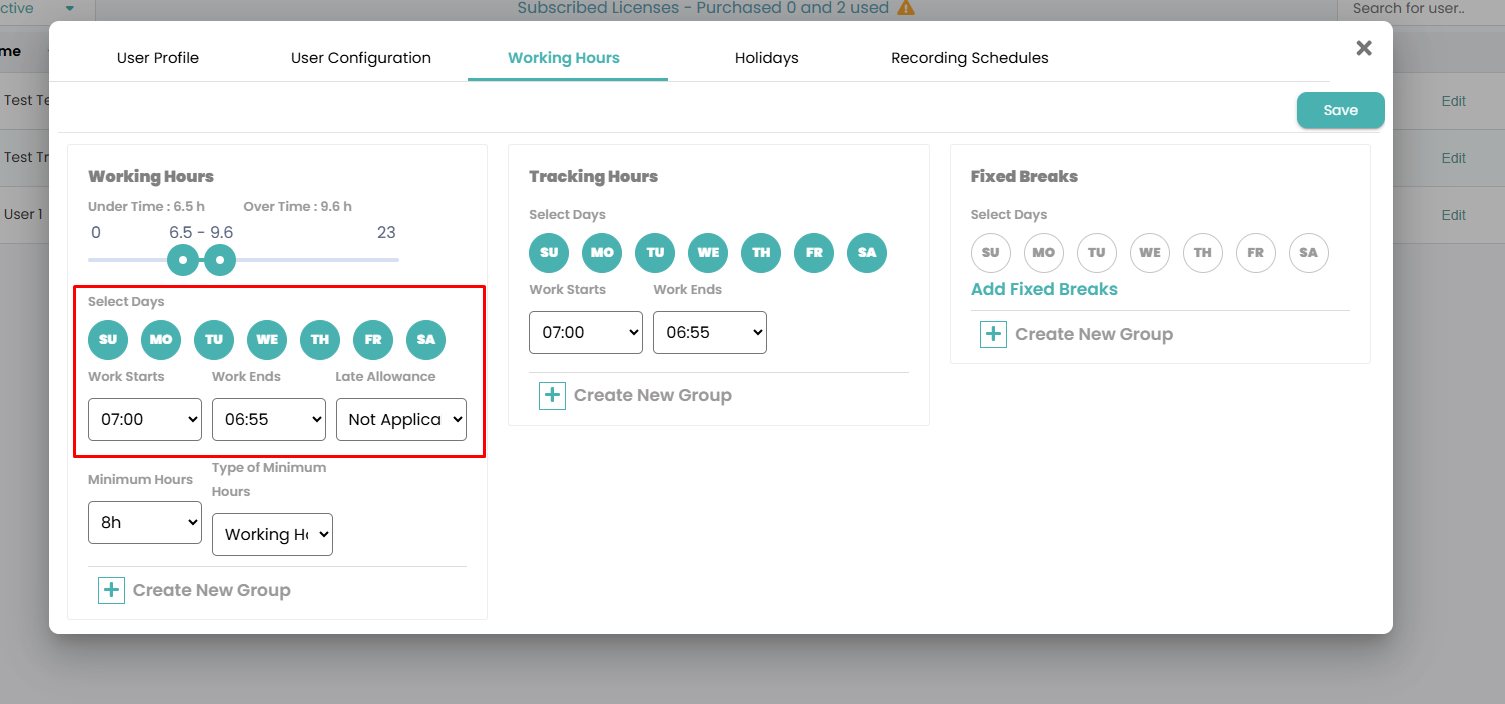Click plus icon in Fixed Breaks section
Screen dimensions: 1505x704
coord(993,334)
